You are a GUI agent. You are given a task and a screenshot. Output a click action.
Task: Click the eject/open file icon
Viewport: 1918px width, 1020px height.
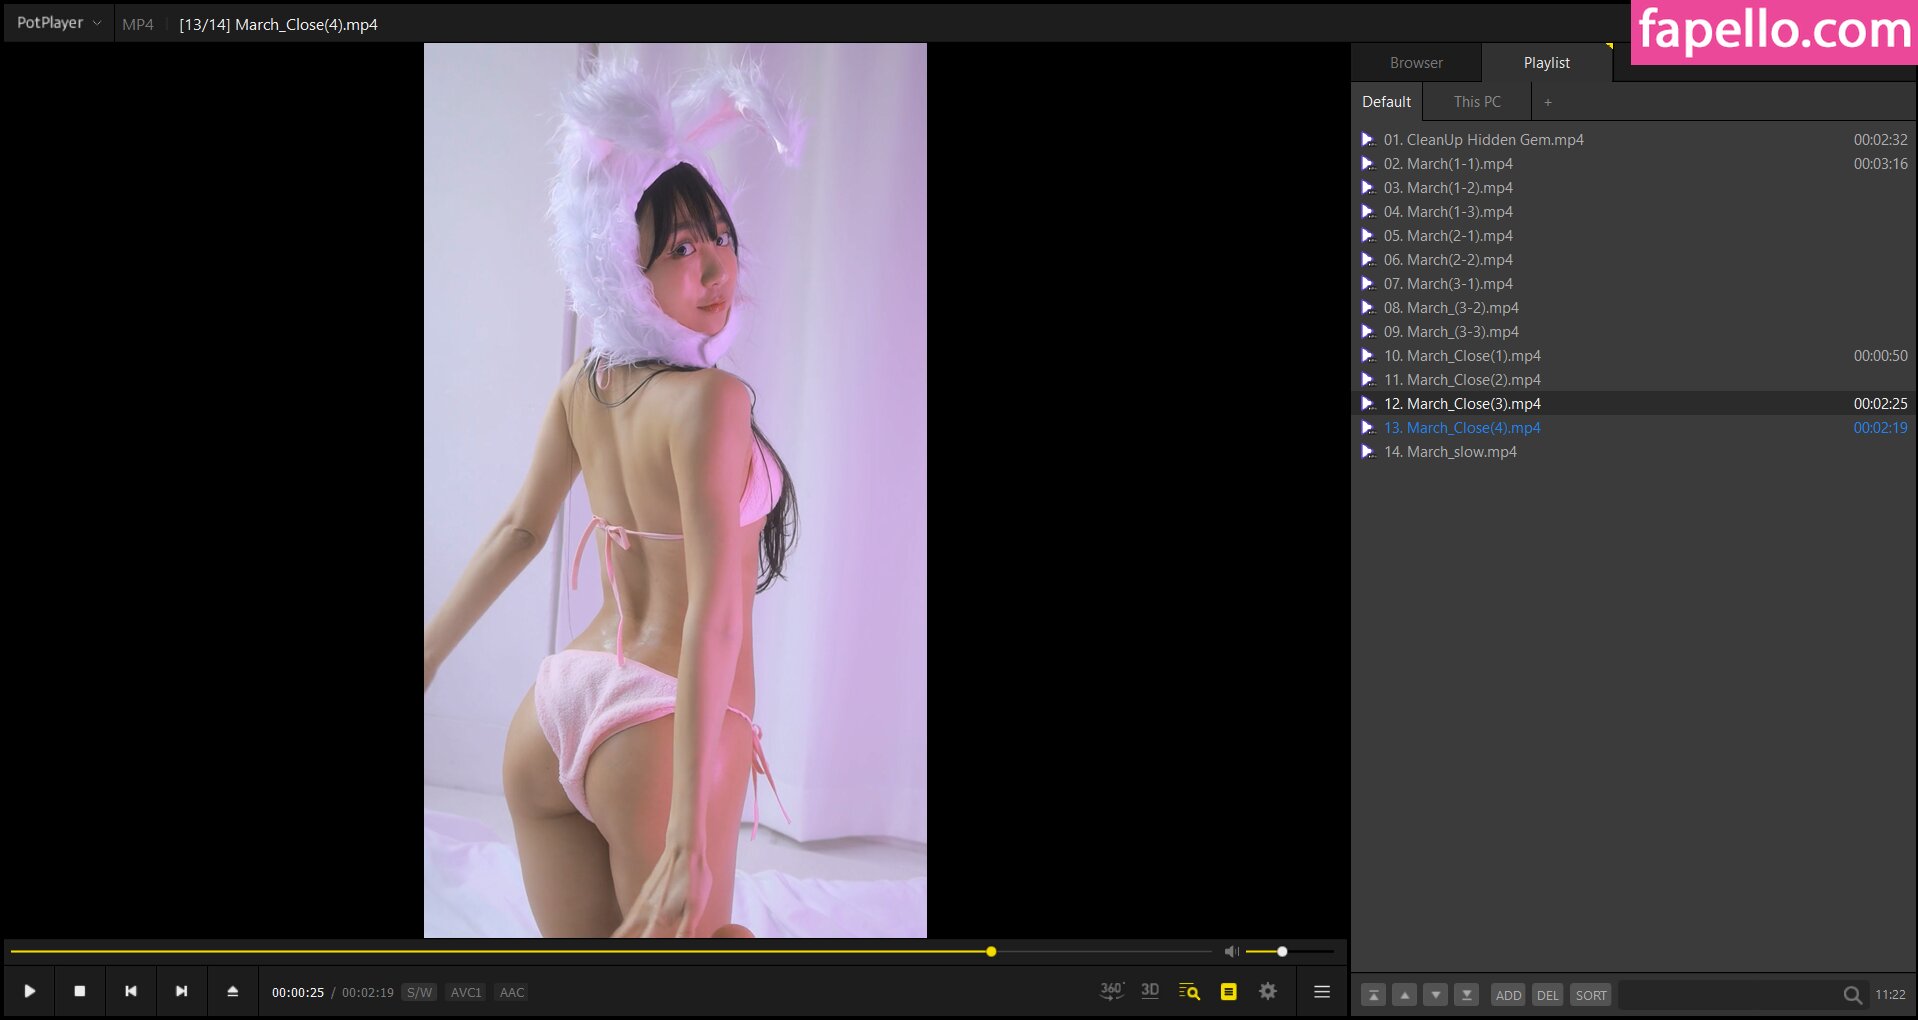click(x=232, y=991)
